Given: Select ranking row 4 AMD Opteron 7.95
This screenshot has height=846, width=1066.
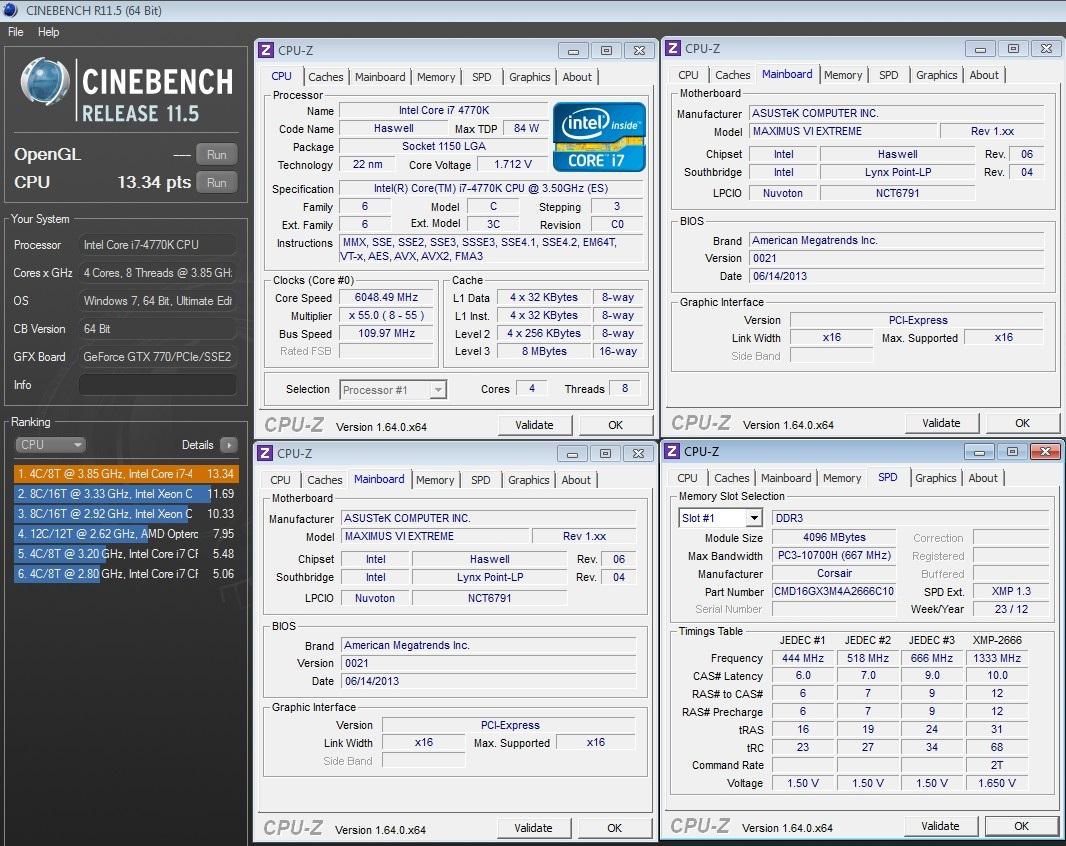Looking at the screenshot, I should tap(126, 534).
